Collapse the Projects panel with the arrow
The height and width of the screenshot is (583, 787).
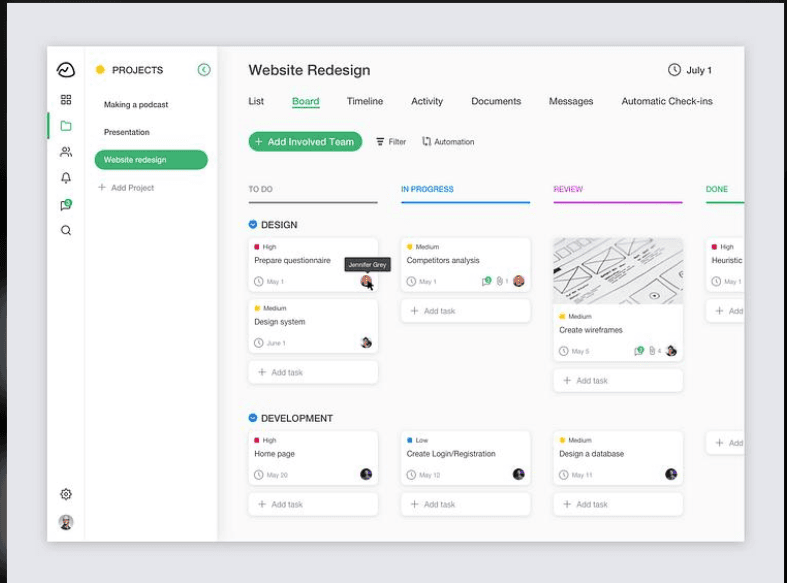(204, 70)
